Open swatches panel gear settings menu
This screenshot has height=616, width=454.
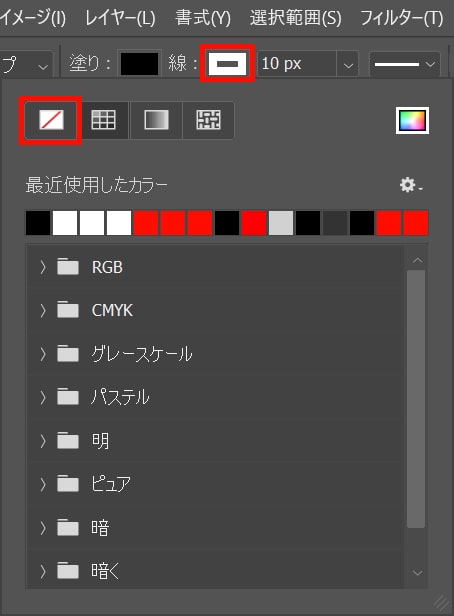coord(410,185)
